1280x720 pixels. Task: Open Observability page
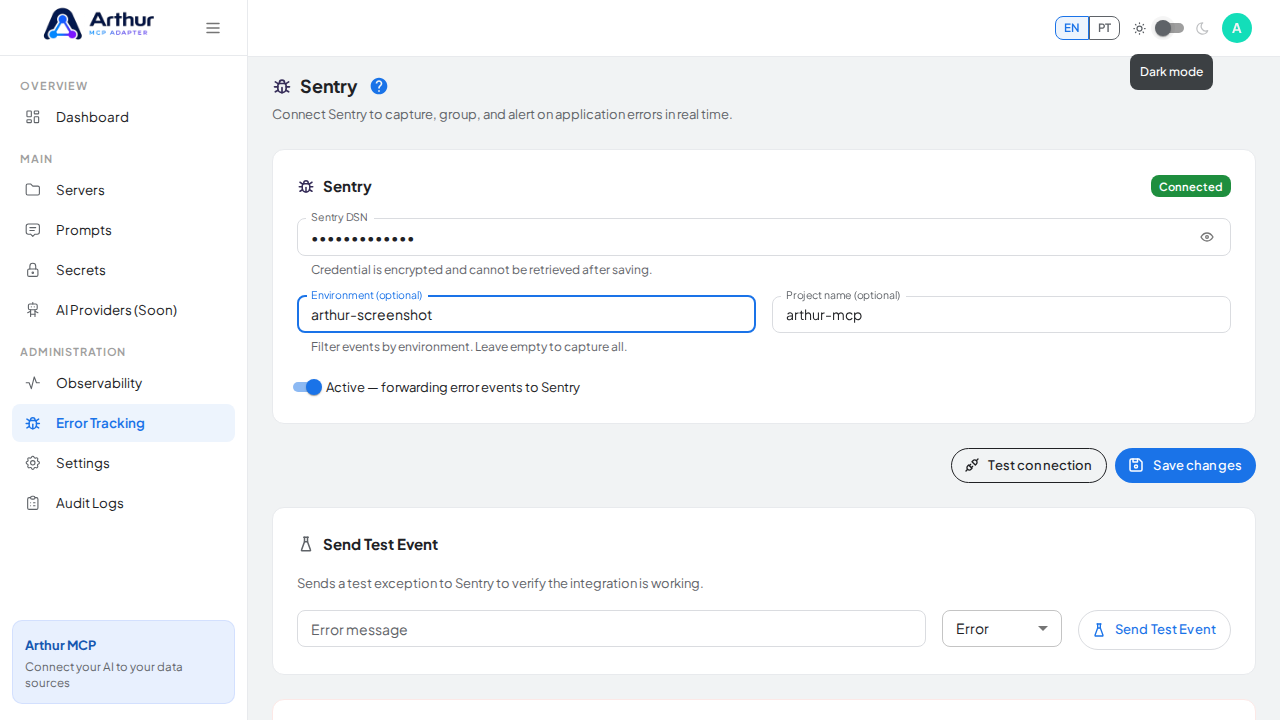point(123,383)
